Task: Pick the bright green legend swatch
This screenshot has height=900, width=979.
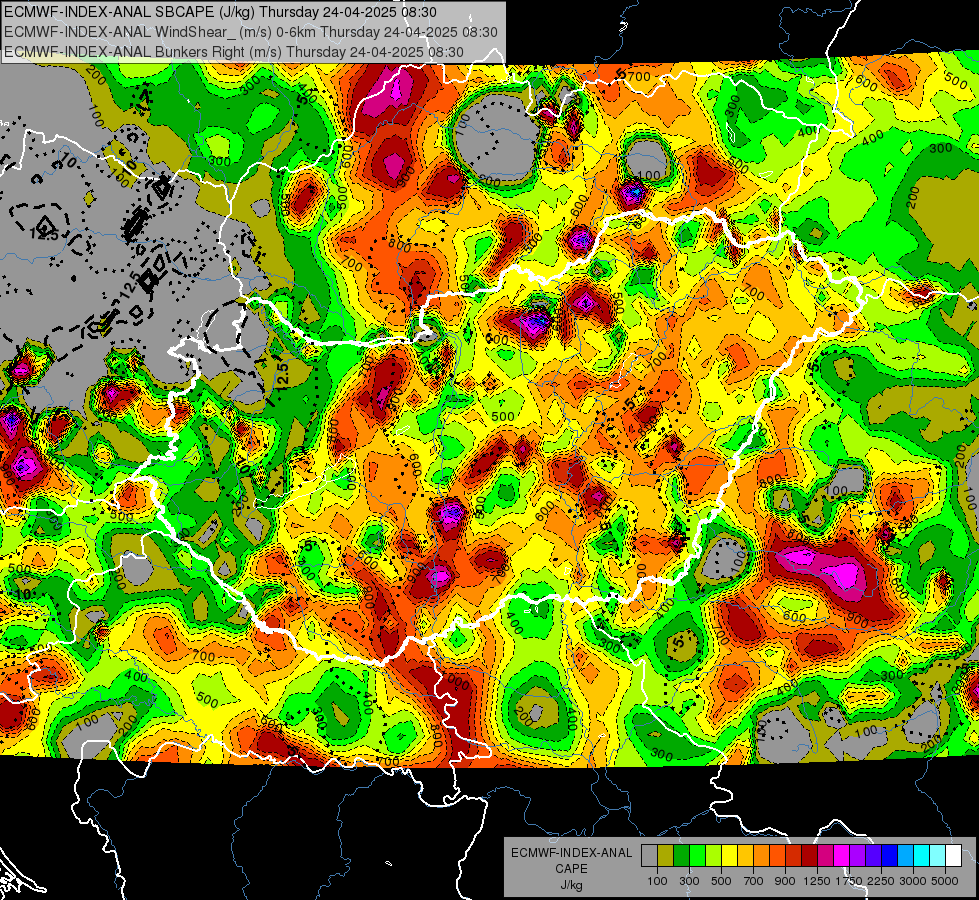Action: (697, 856)
